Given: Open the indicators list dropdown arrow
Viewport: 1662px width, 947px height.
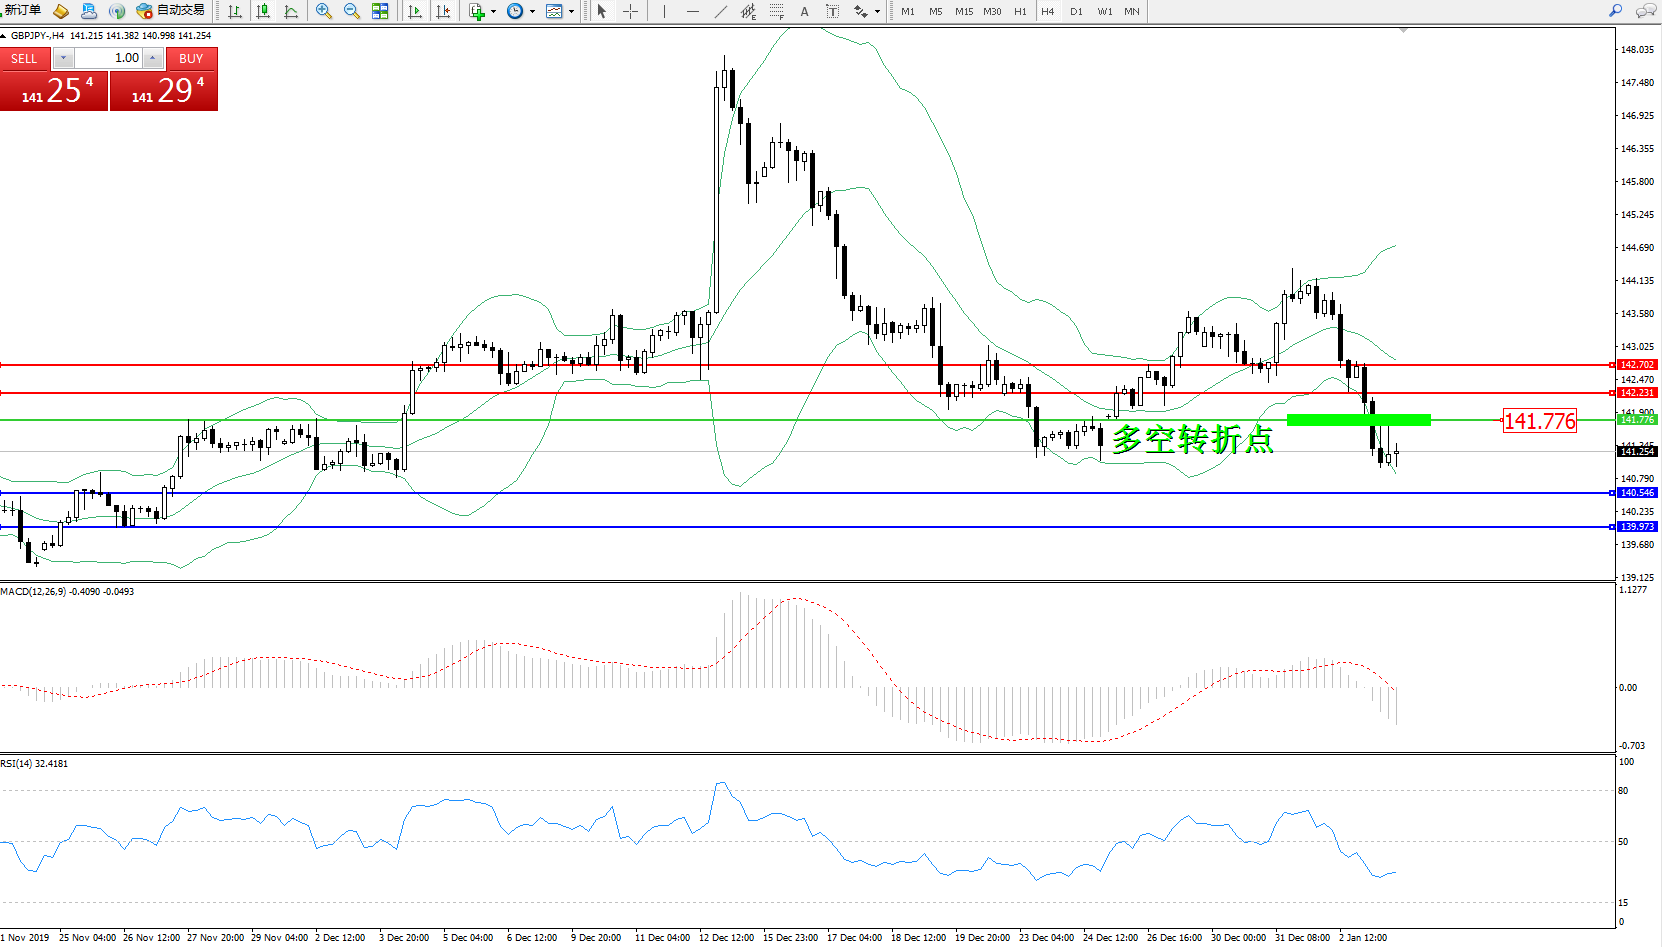Looking at the screenshot, I should pos(493,12).
